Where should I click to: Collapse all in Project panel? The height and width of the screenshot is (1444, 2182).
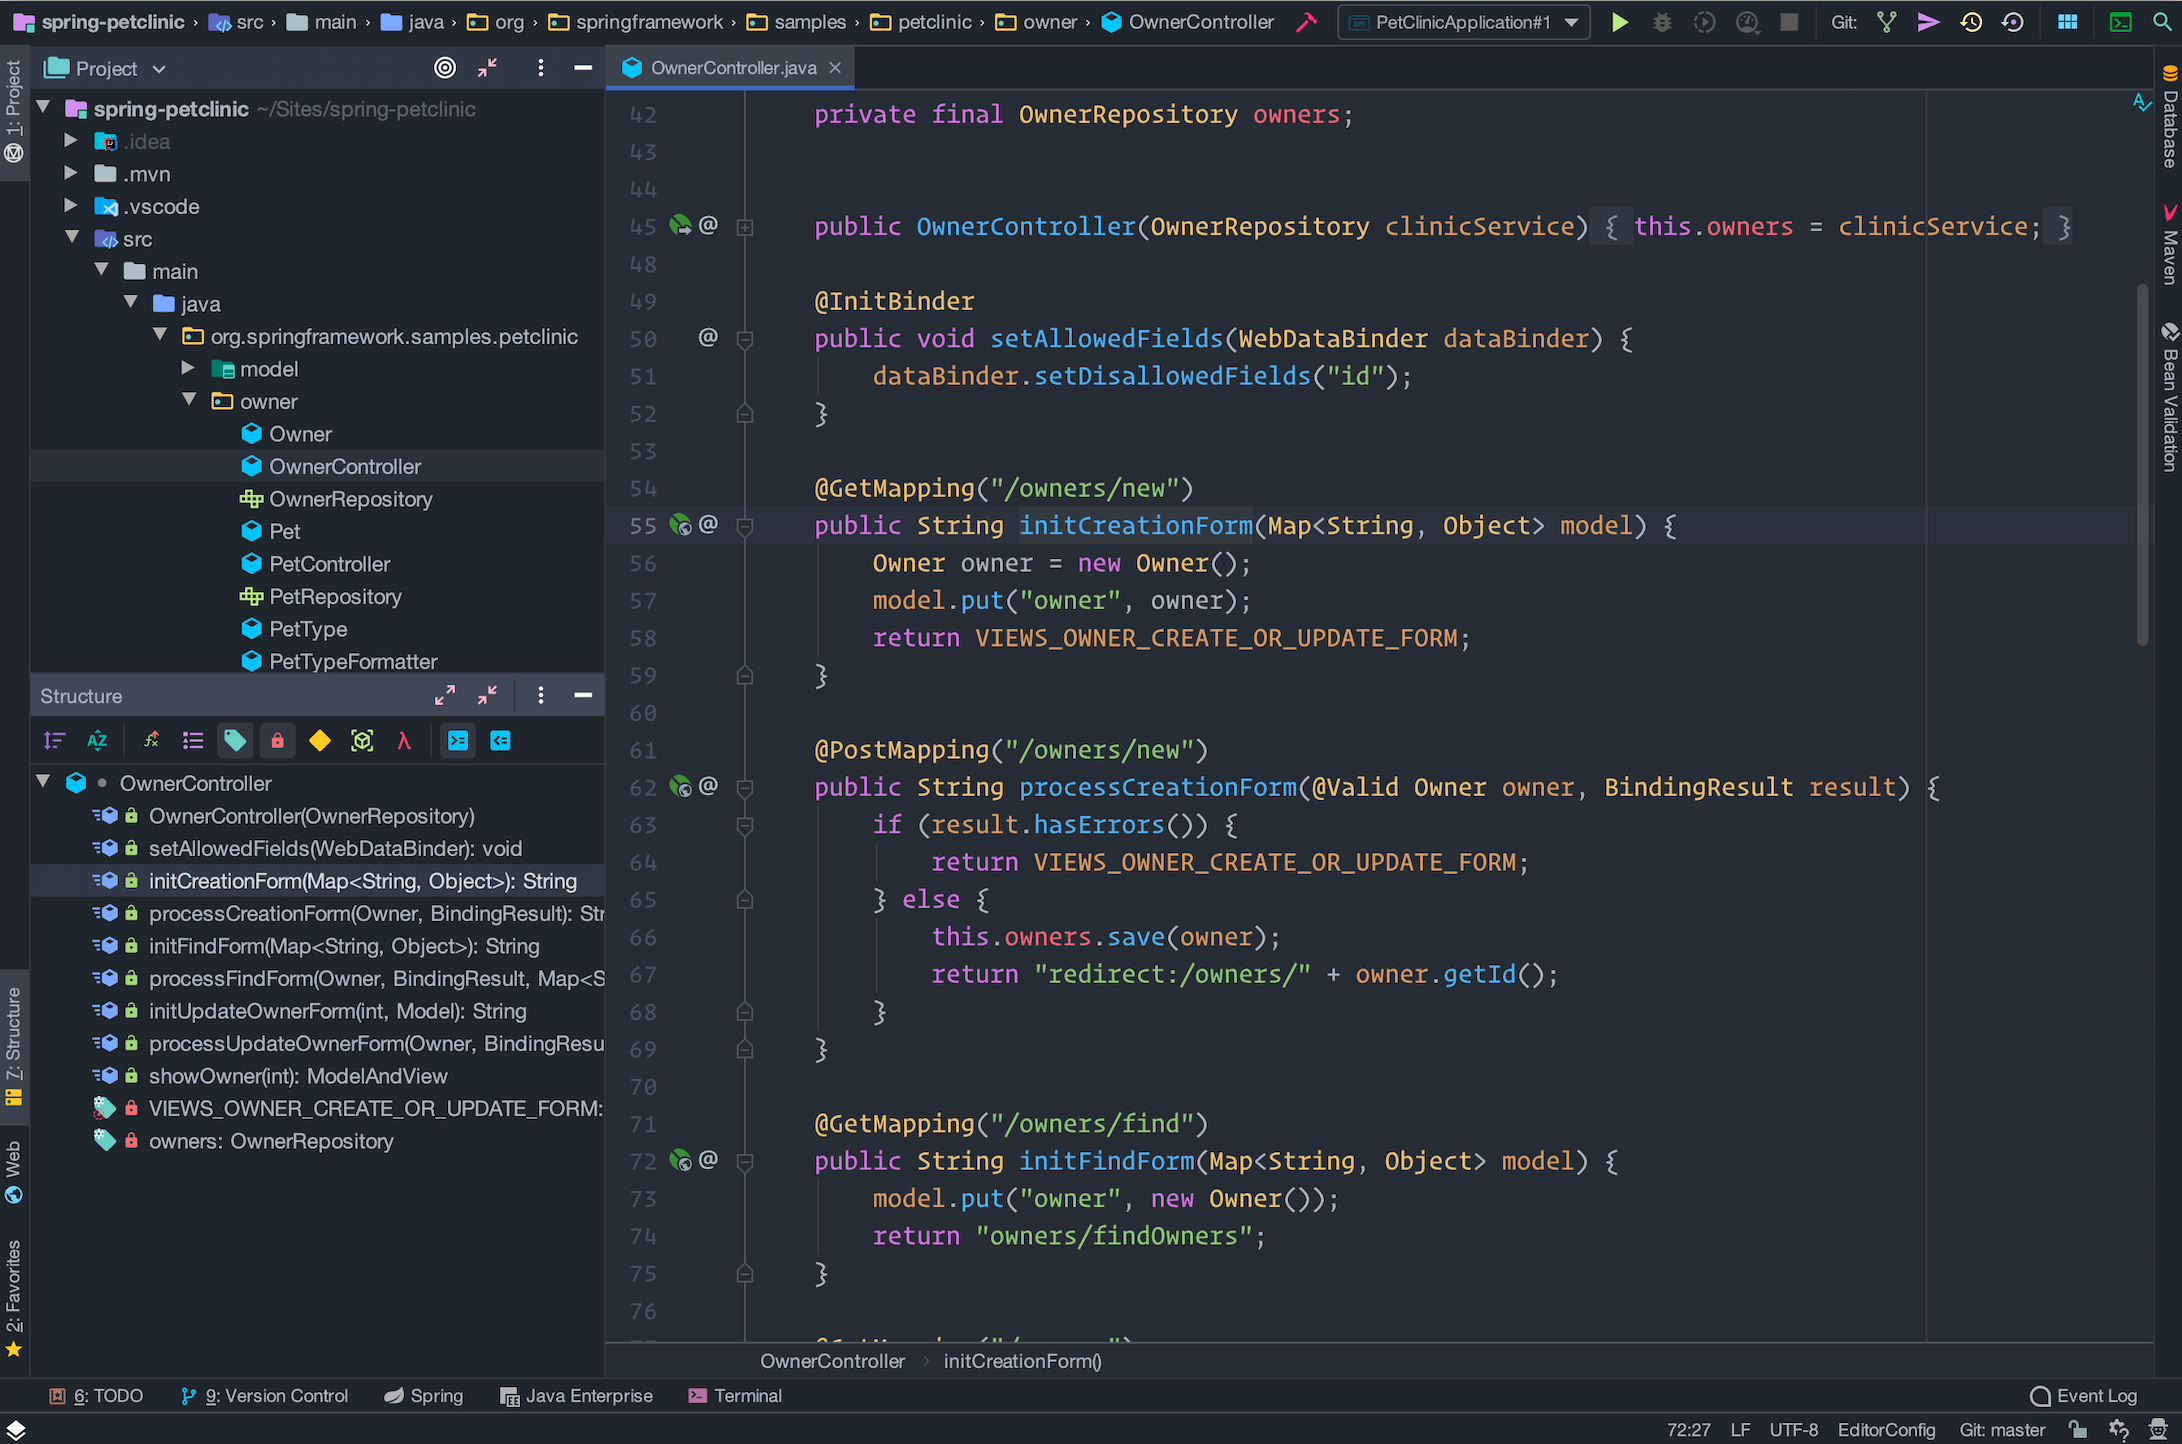487,67
